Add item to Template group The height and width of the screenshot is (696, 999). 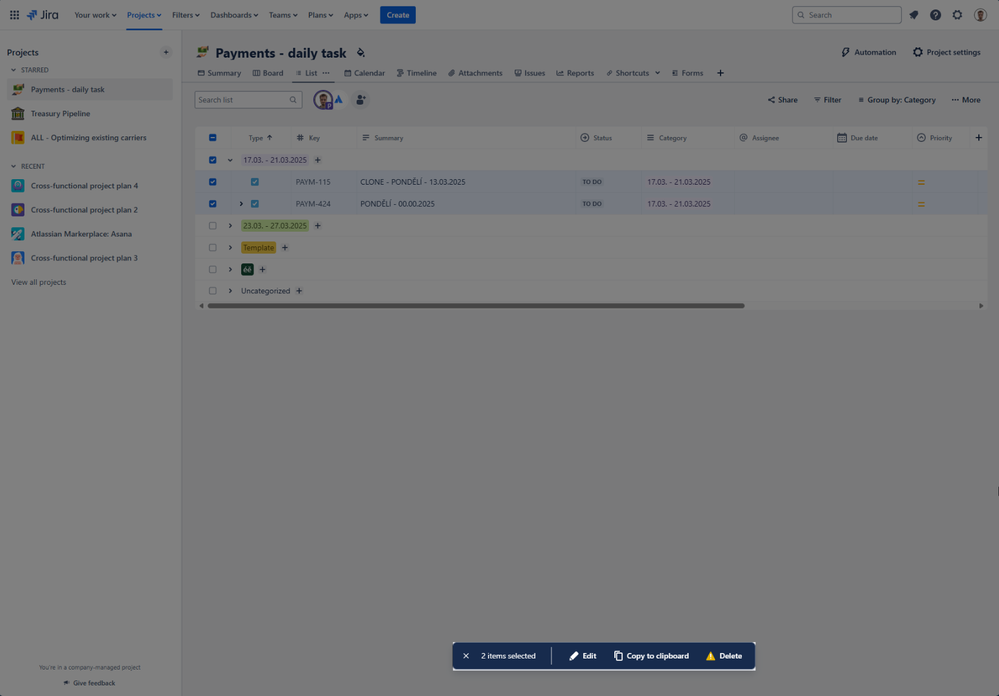(x=285, y=247)
